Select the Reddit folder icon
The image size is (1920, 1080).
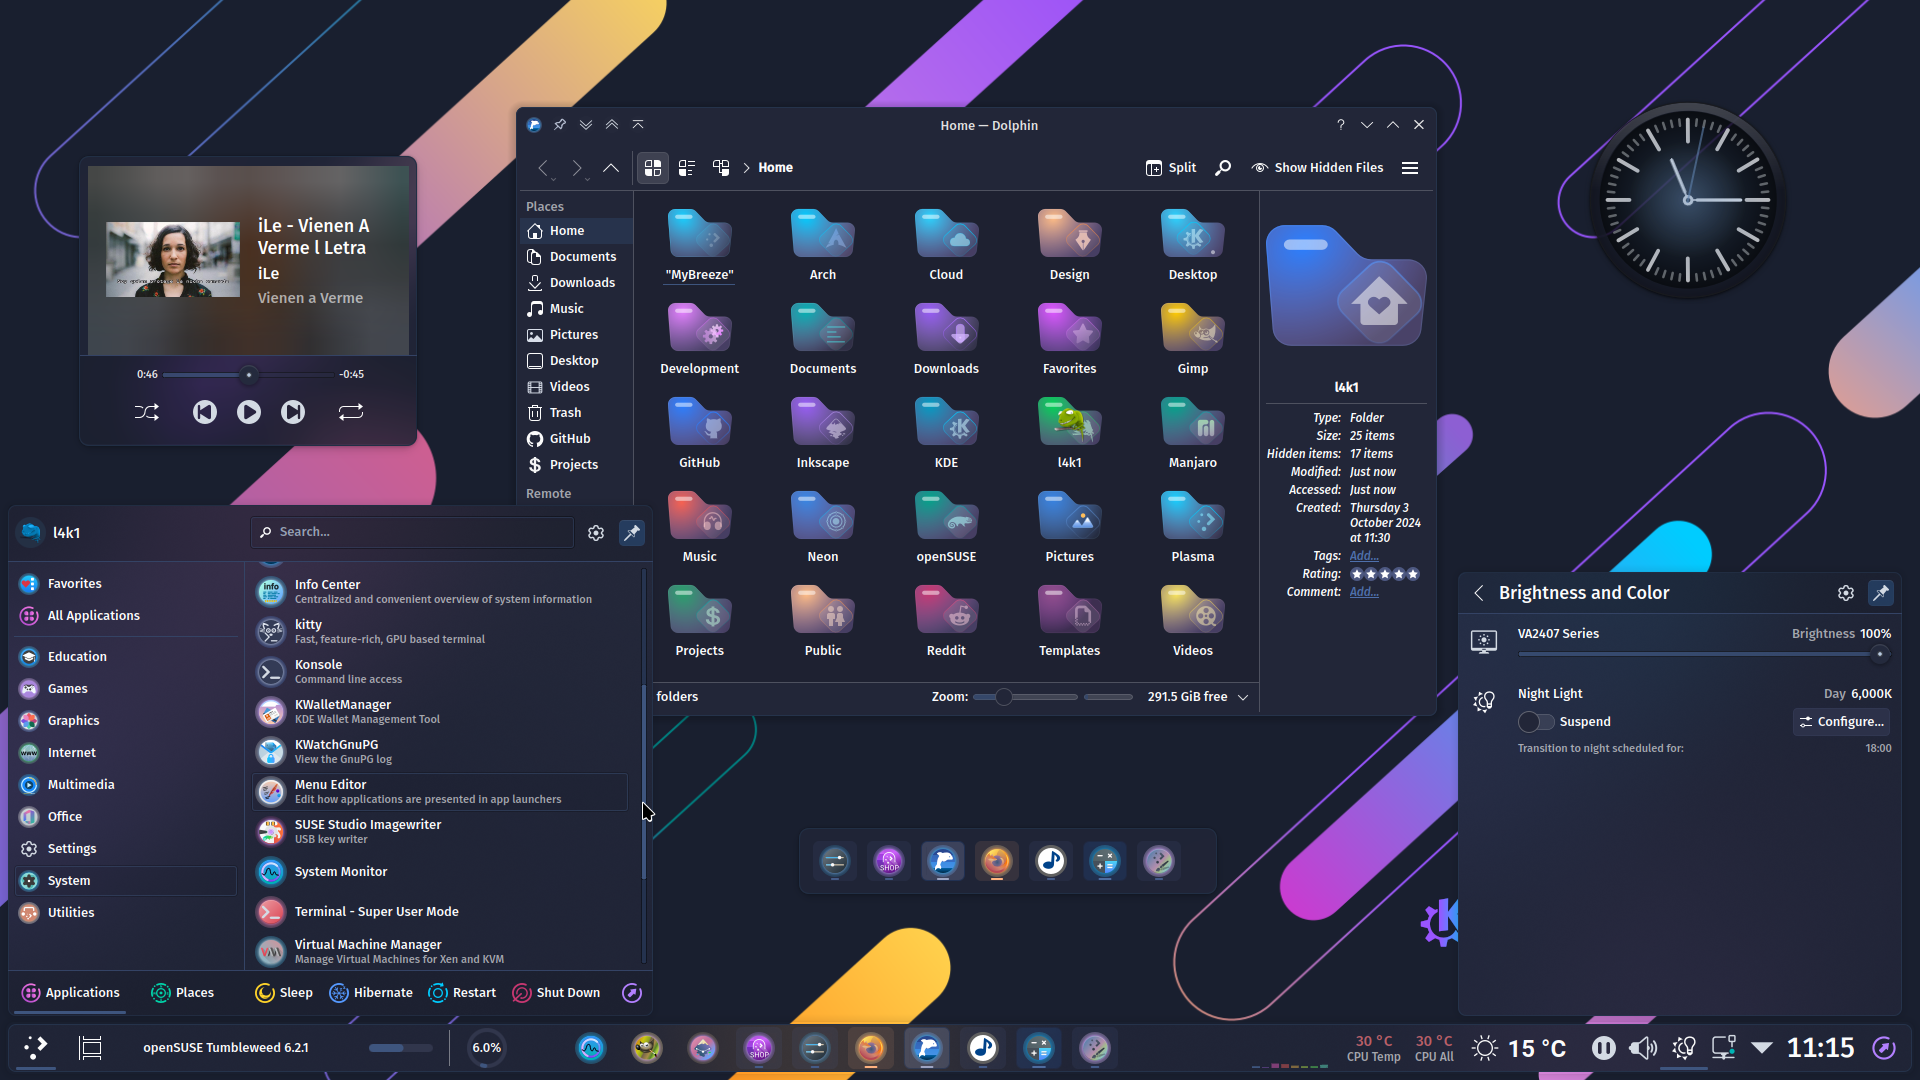(946, 612)
